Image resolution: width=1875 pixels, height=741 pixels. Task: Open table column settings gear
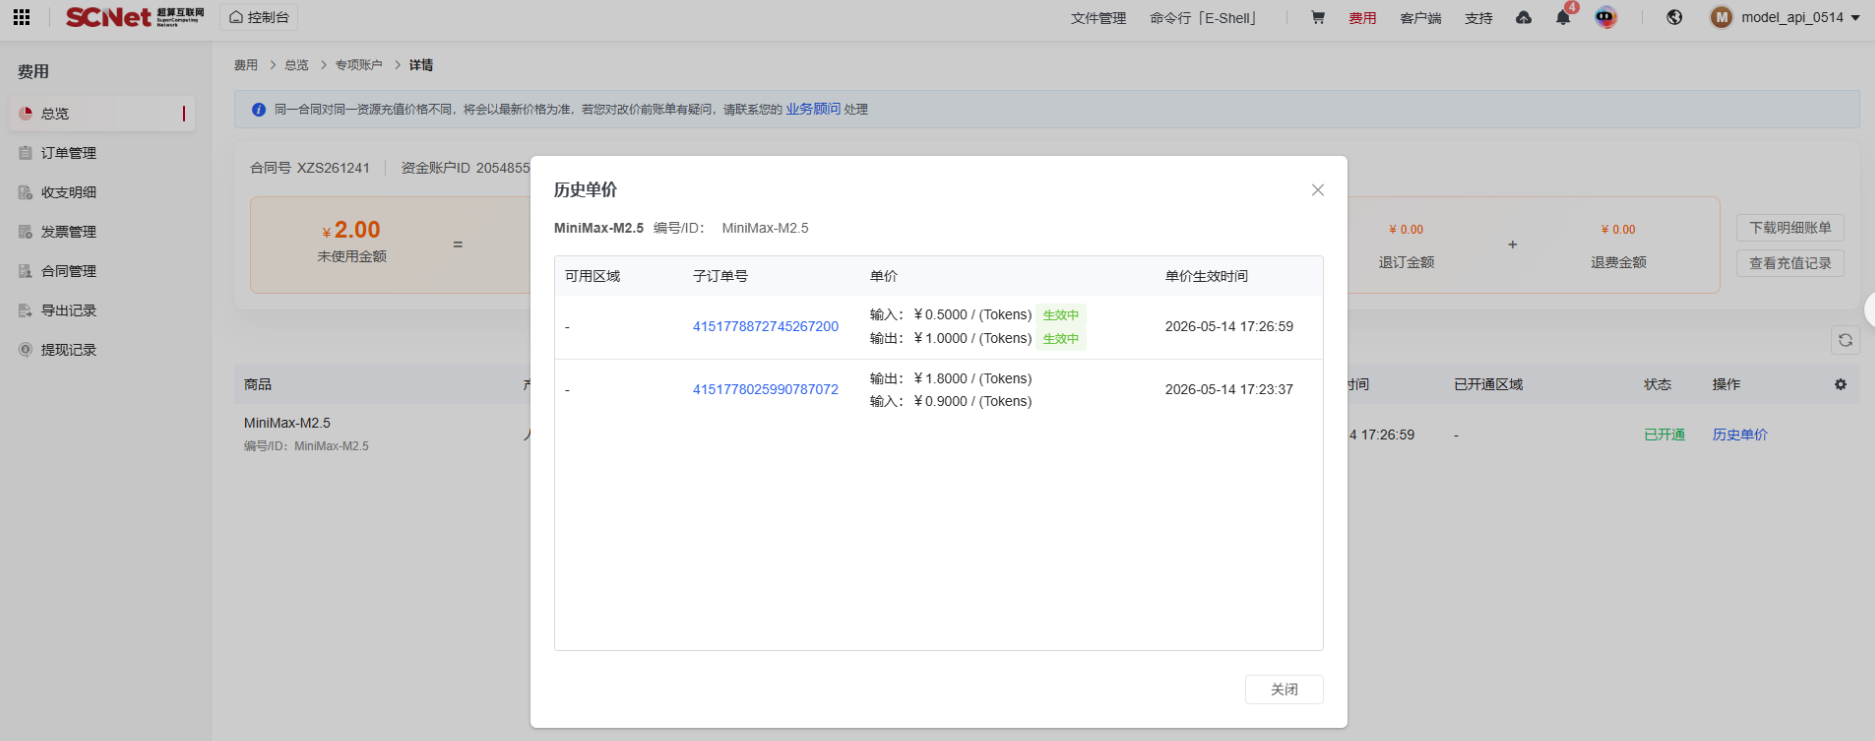pyautogui.click(x=1840, y=384)
